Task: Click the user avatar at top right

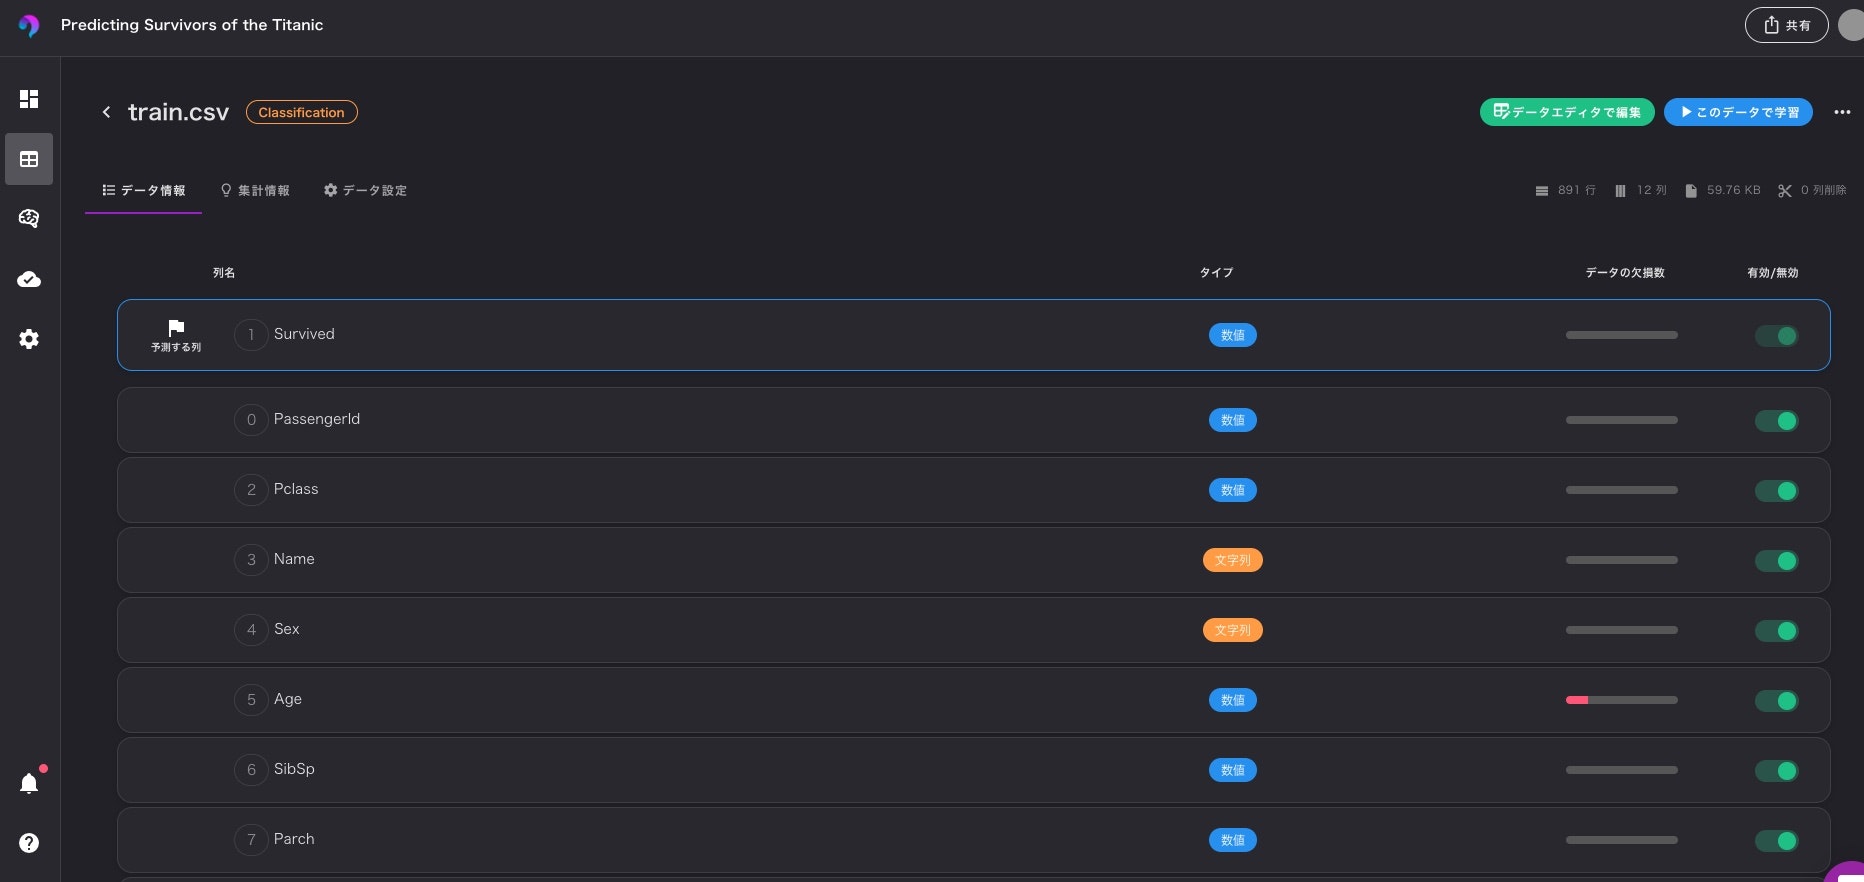Action: click(1851, 25)
